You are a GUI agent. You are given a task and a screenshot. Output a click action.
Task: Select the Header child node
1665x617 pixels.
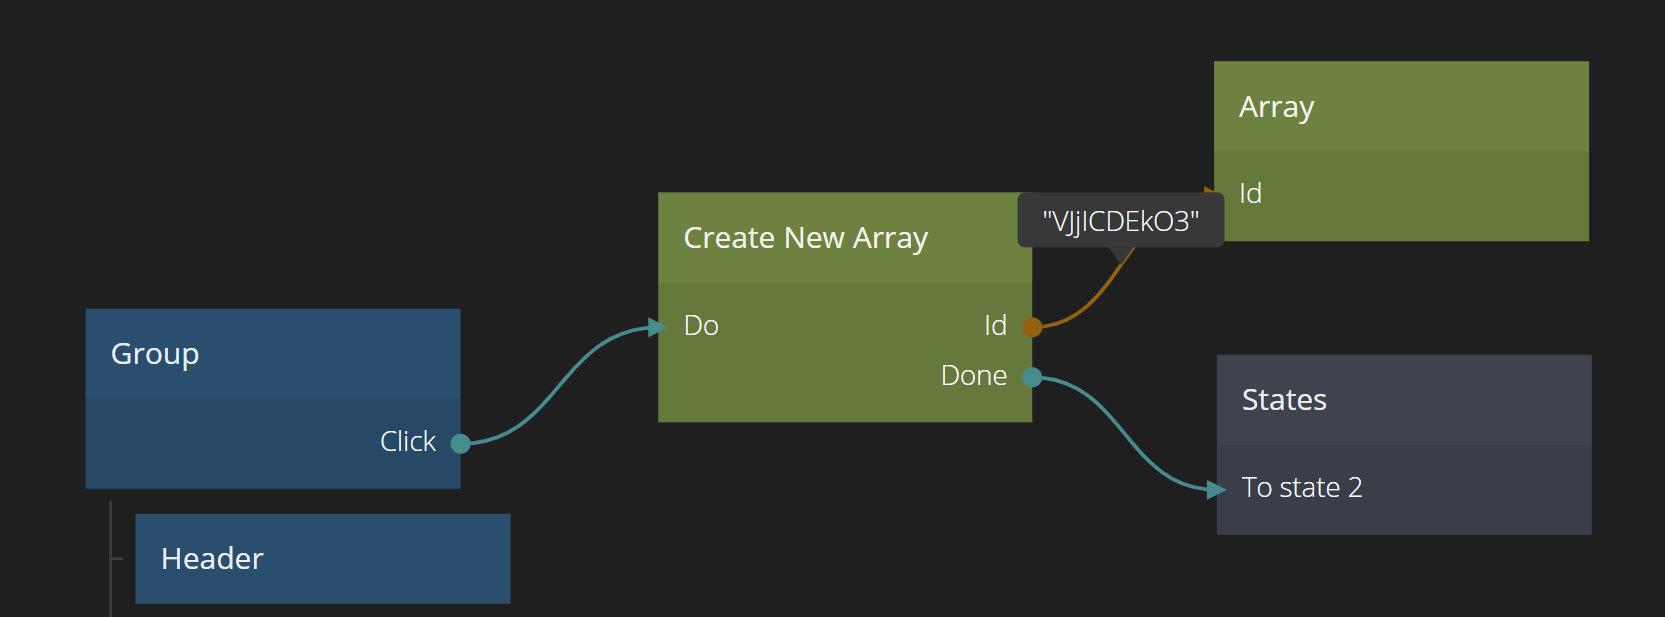click(x=322, y=558)
